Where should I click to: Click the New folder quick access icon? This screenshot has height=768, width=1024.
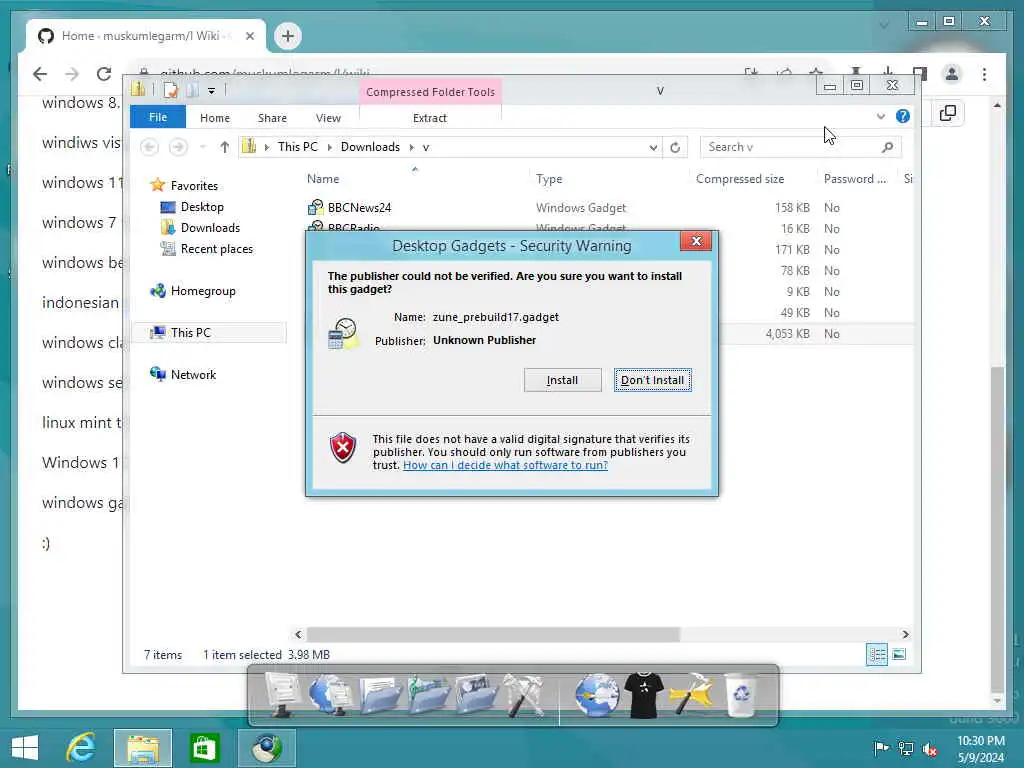(x=193, y=90)
